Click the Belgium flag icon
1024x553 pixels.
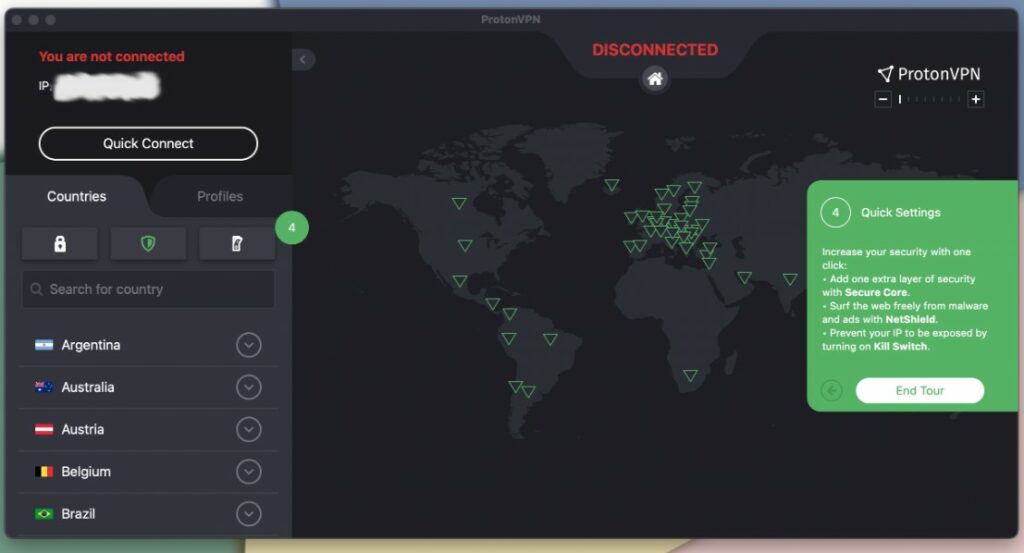tap(44, 471)
